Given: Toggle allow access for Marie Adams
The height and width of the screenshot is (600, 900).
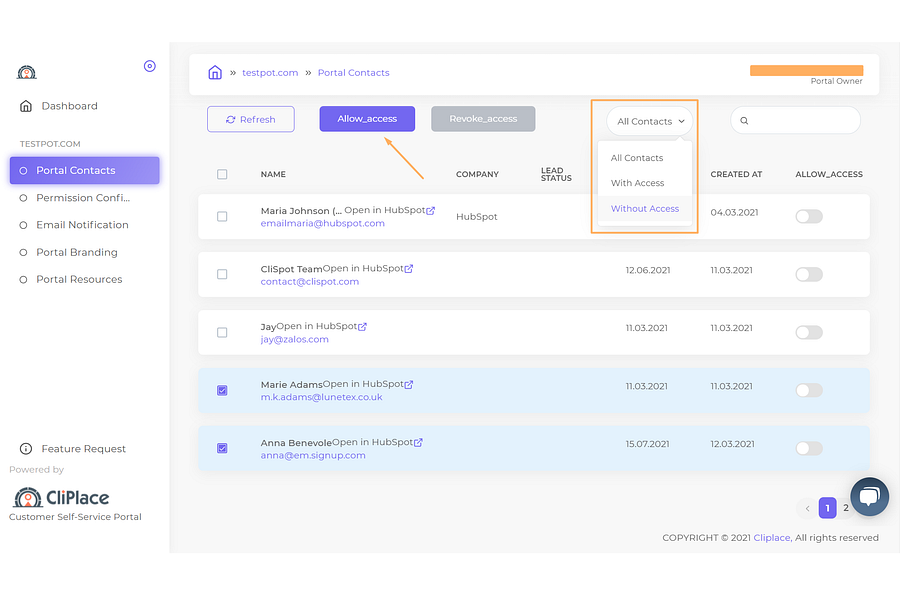Looking at the screenshot, I should click(x=809, y=390).
